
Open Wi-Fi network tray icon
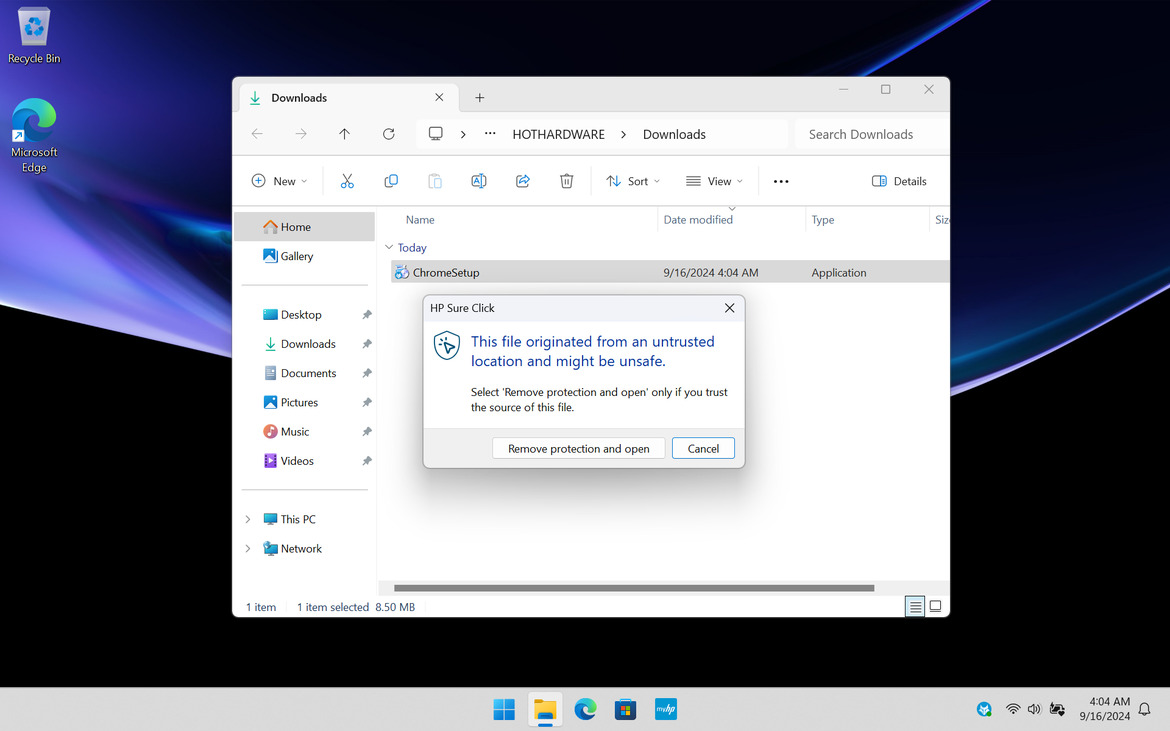1013,709
